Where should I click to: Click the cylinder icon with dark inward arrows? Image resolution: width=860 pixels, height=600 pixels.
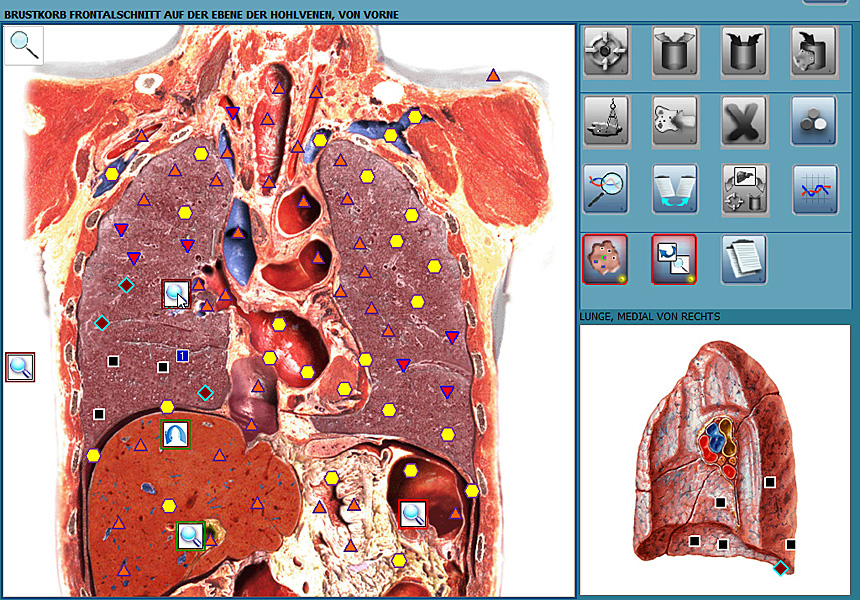pos(744,51)
